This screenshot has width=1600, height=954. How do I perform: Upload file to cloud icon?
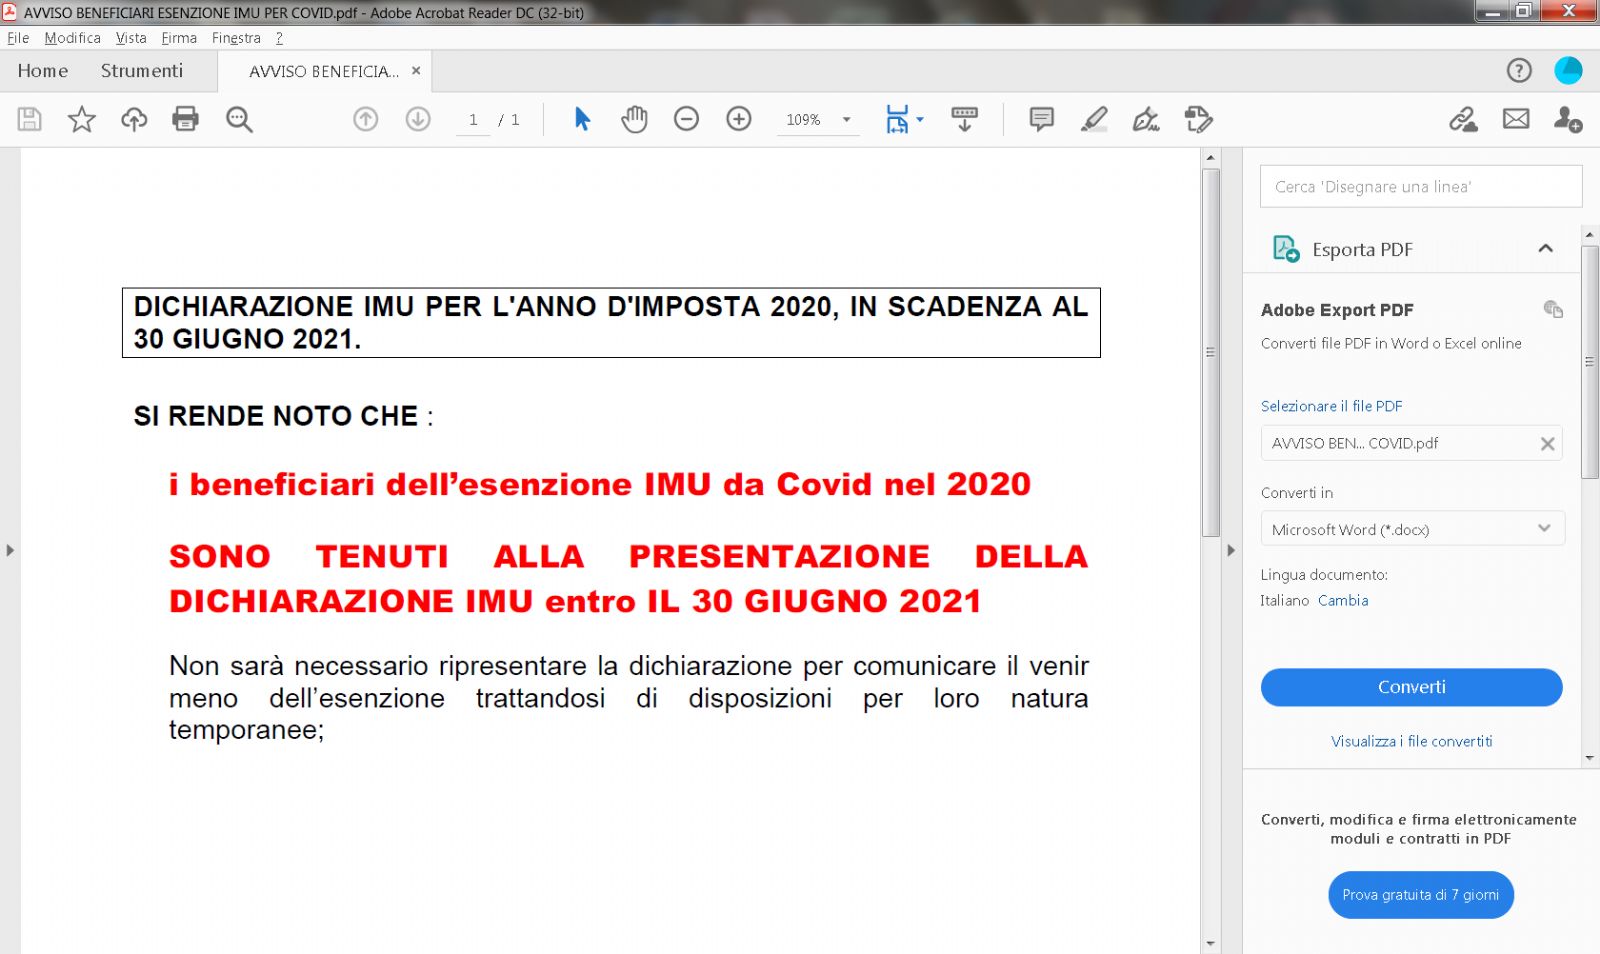(x=133, y=119)
